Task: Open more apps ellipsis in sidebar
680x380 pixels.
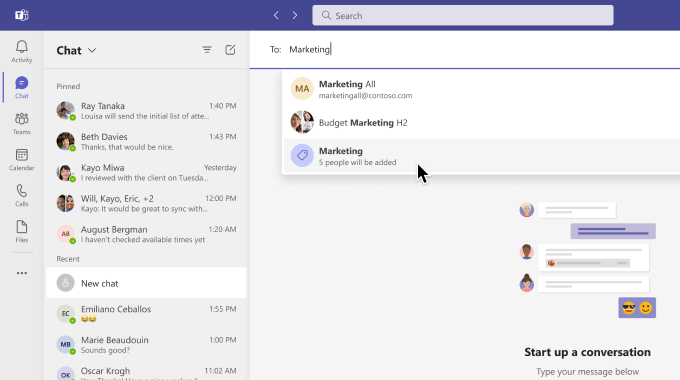Action: click(x=22, y=273)
